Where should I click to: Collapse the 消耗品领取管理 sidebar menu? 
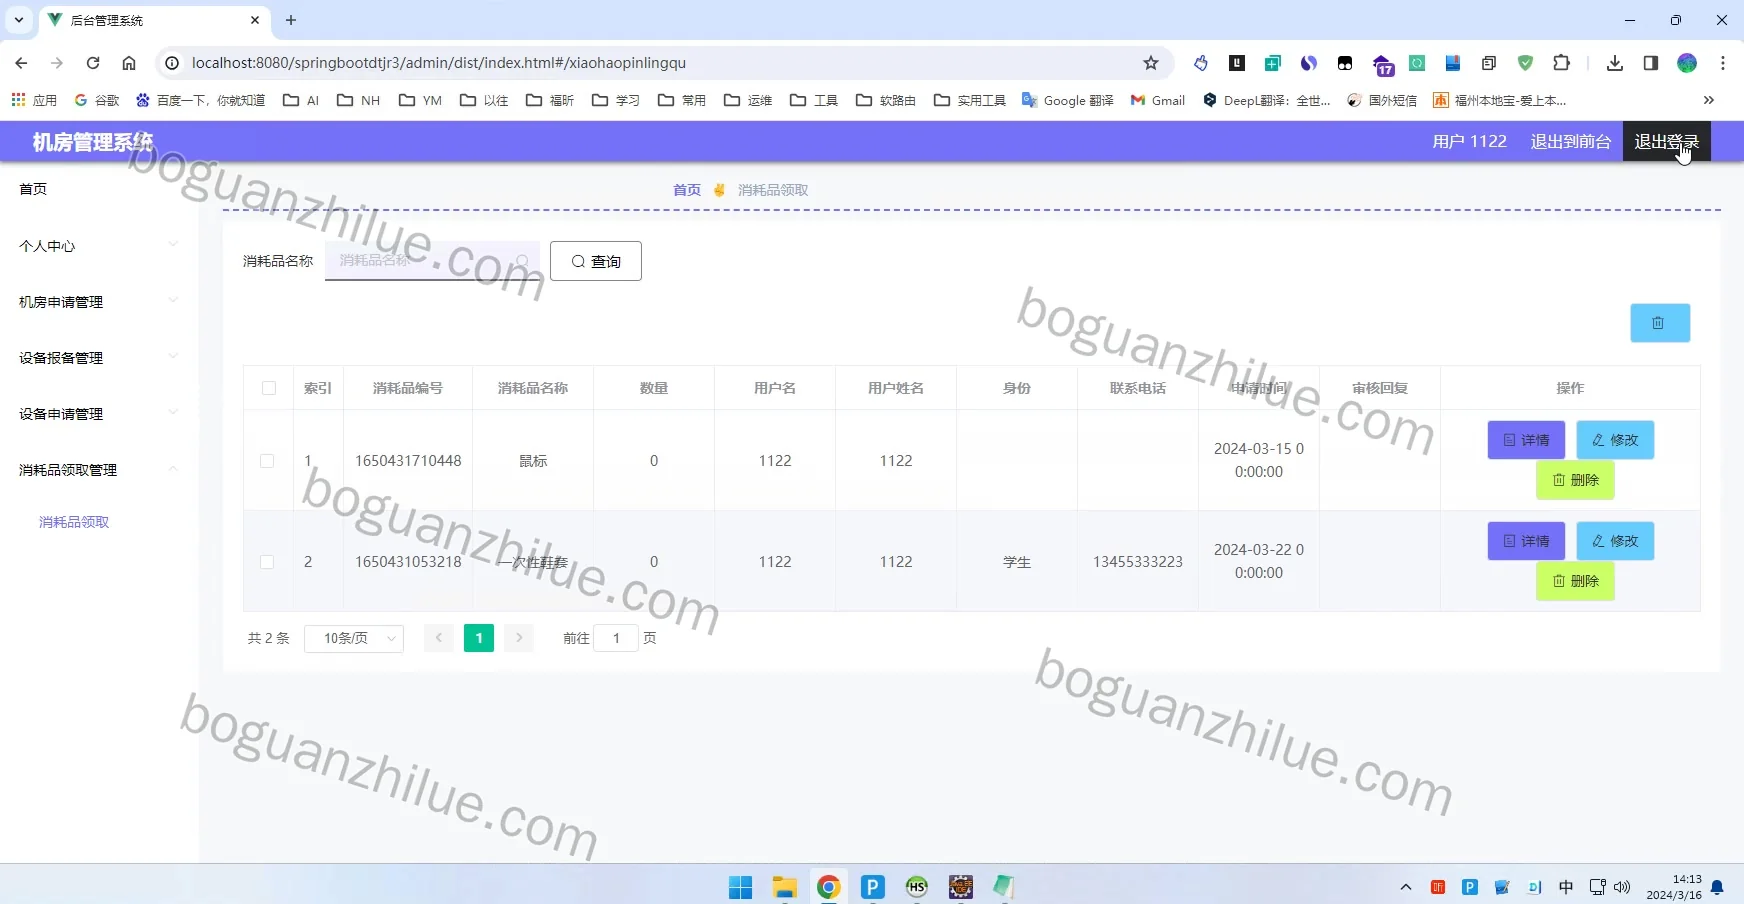(99, 469)
